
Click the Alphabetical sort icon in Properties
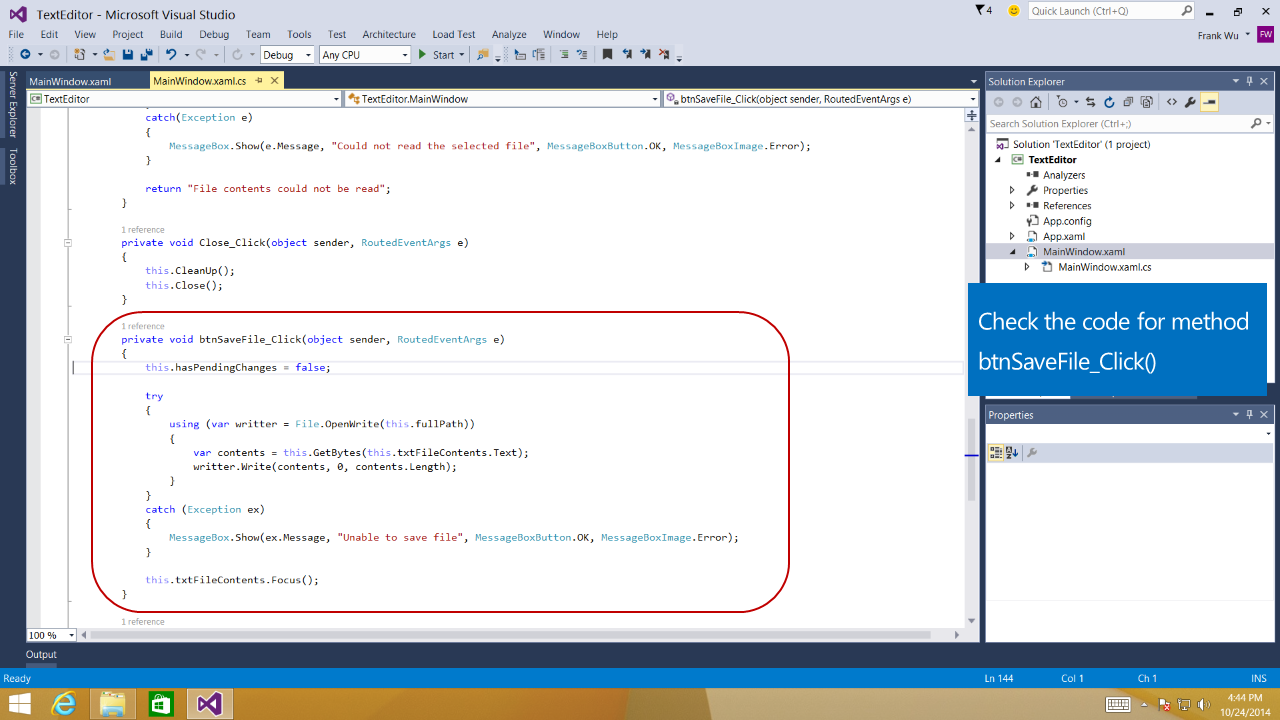(1012, 453)
